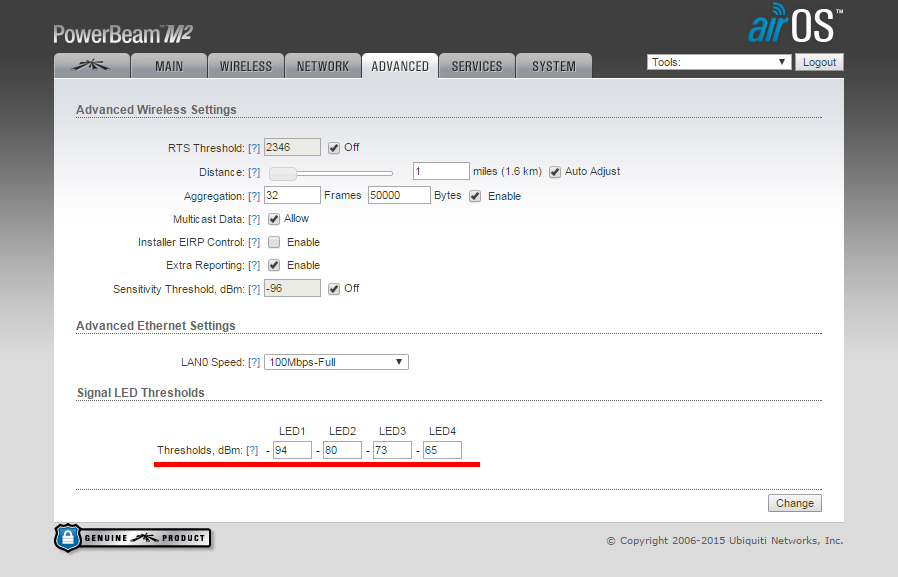Click the PowerBeam M2 product title
This screenshot has width=898, height=577.
pos(123,34)
